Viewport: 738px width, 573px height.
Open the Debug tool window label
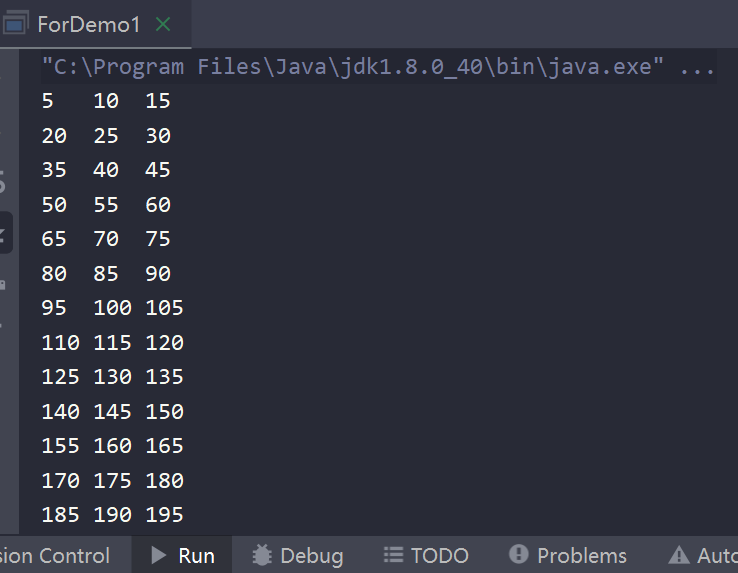pos(311,555)
